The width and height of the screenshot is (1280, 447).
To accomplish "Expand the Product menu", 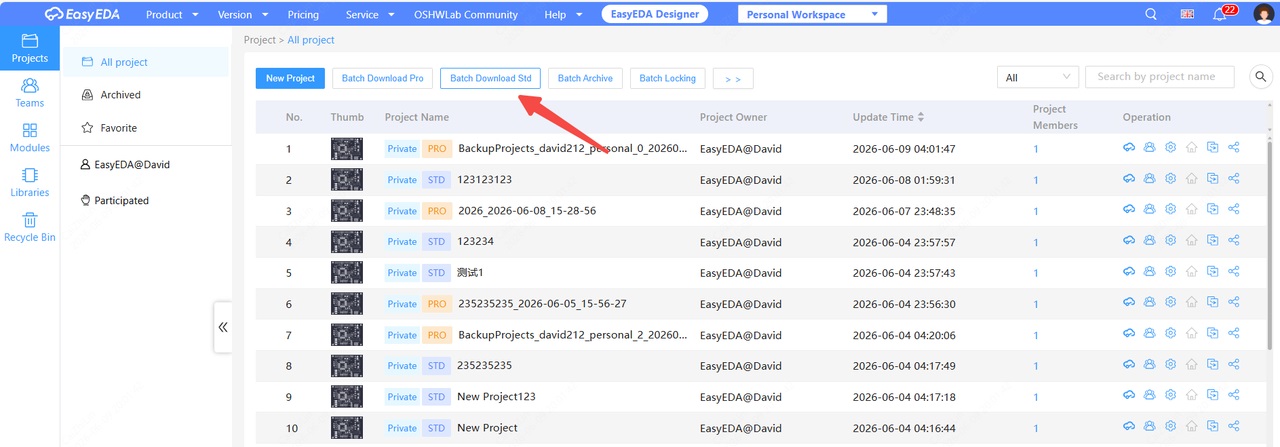I will point(171,15).
